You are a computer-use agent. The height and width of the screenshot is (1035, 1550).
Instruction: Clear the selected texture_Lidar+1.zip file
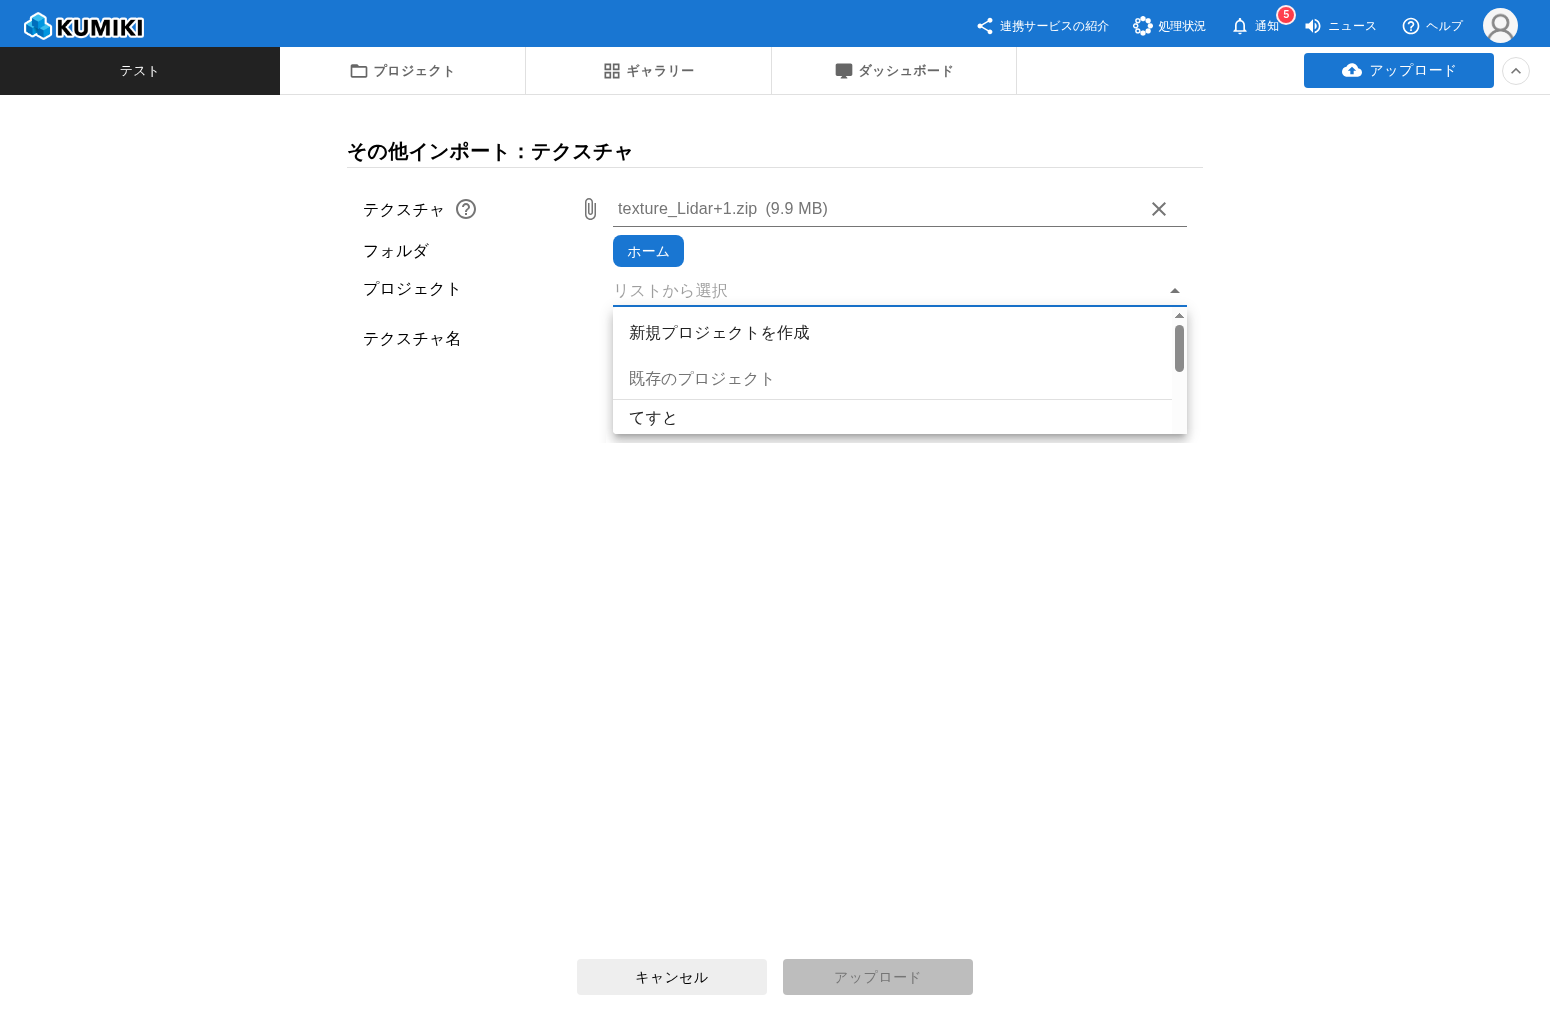1159,209
